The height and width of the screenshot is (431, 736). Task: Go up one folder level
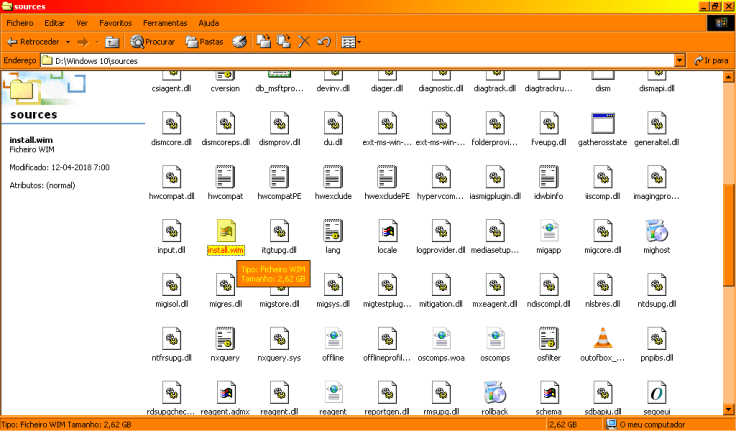coord(112,42)
